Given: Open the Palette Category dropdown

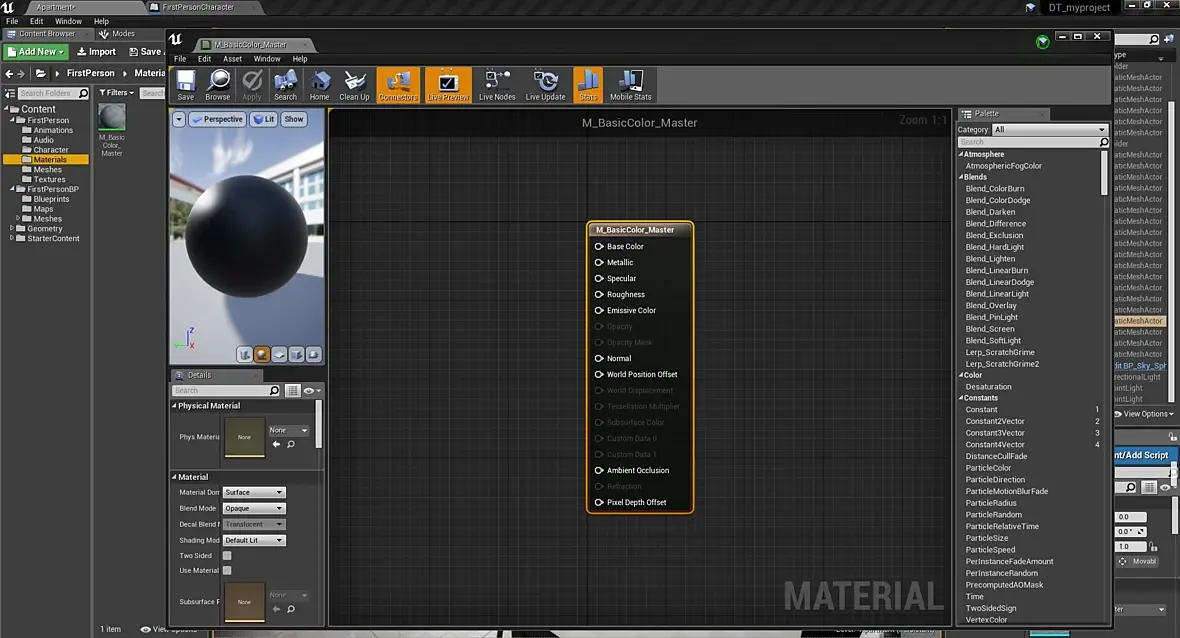Looking at the screenshot, I should [1049, 129].
